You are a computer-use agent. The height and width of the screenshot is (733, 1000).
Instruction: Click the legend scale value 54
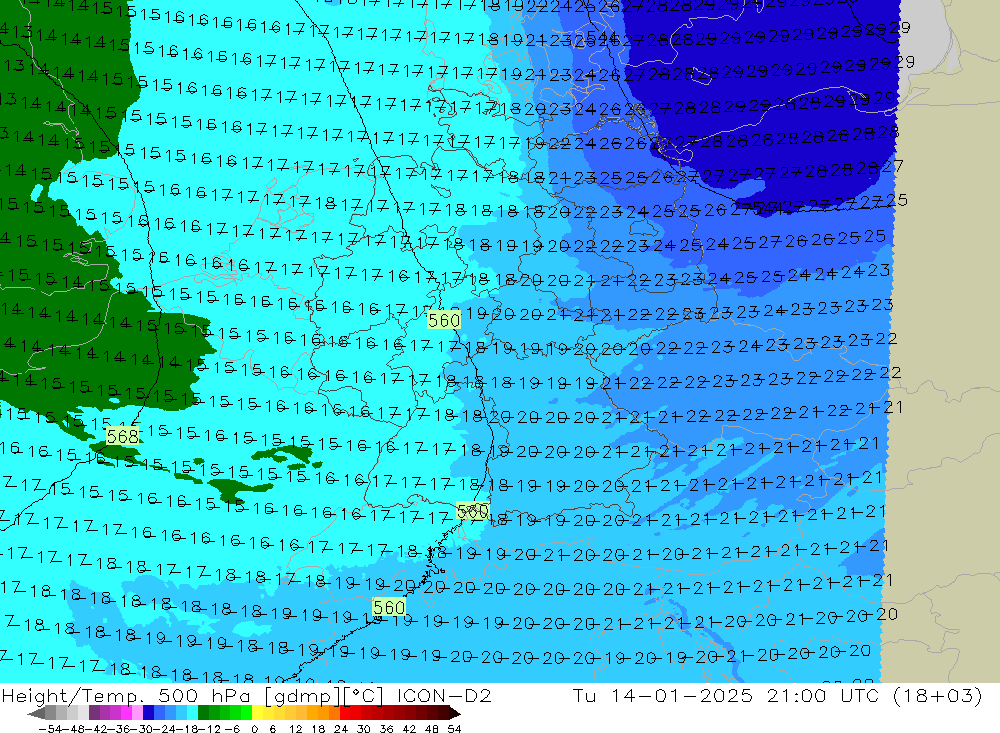454,729
